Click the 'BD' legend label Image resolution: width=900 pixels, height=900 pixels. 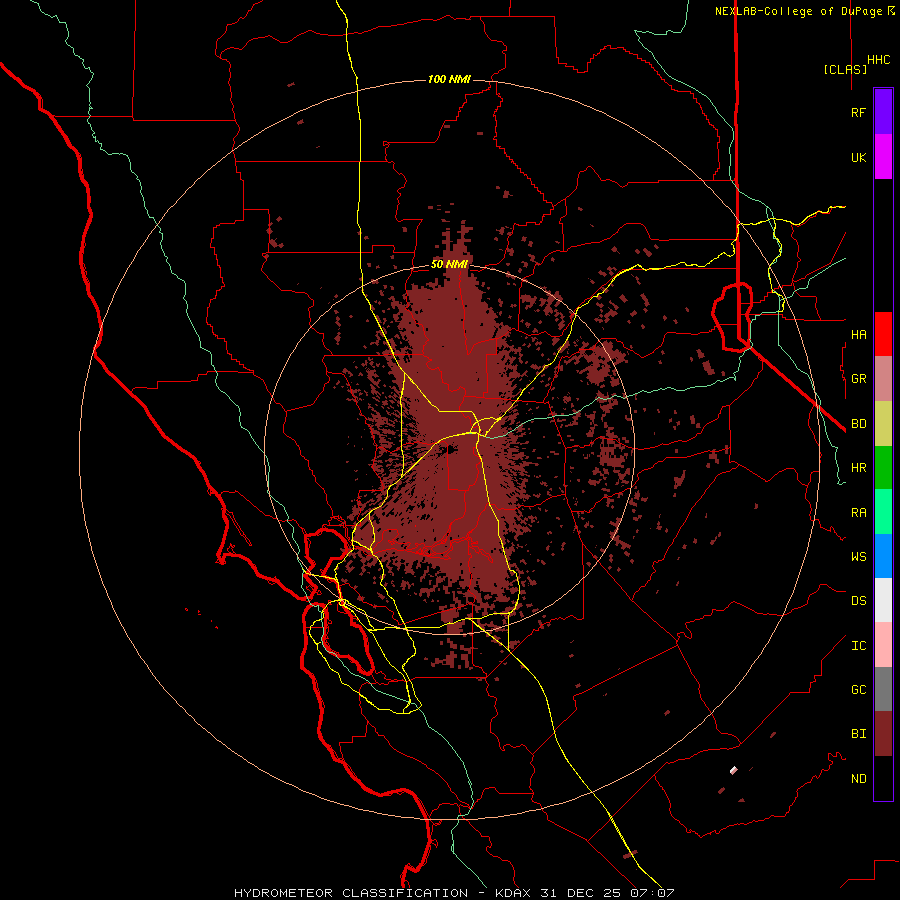[x=858, y=424]
